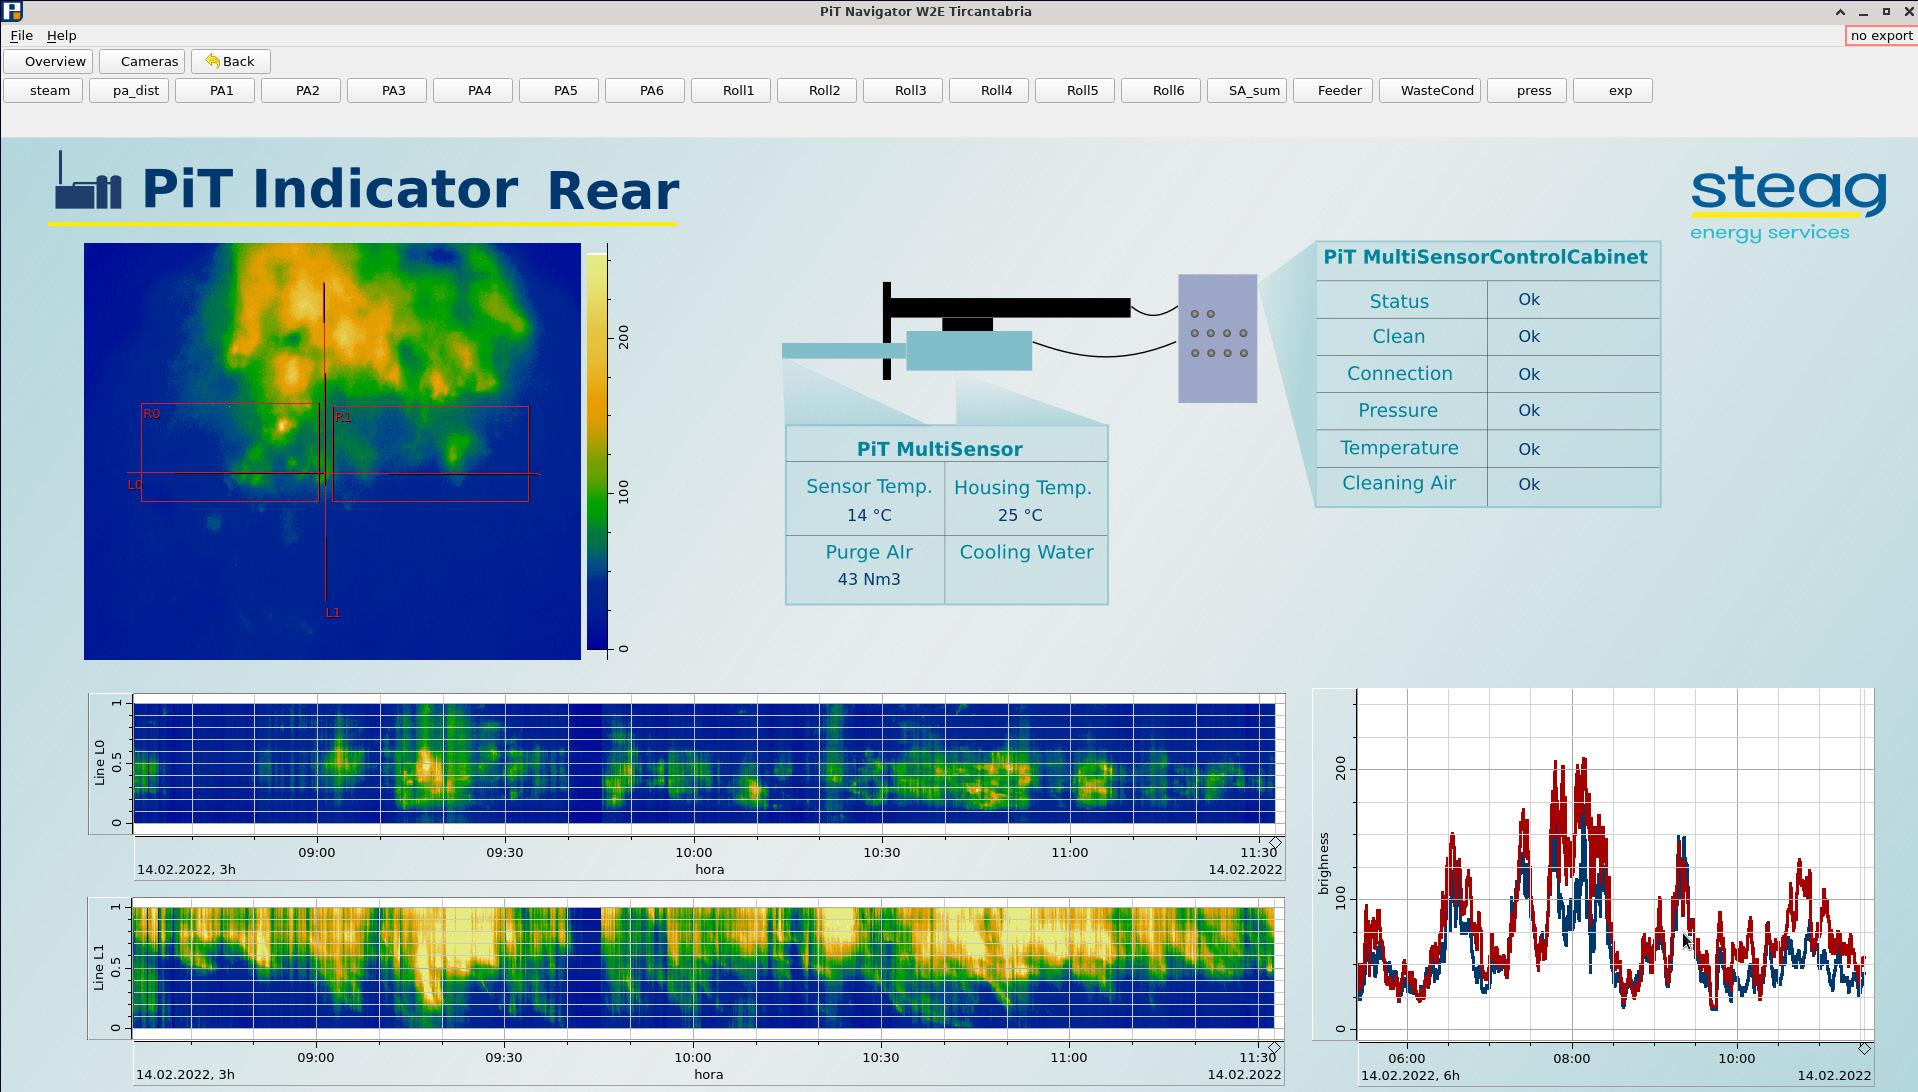Show the Roll5 page
This screenshot has height=1092, width=1918.
click(1075, 91)
